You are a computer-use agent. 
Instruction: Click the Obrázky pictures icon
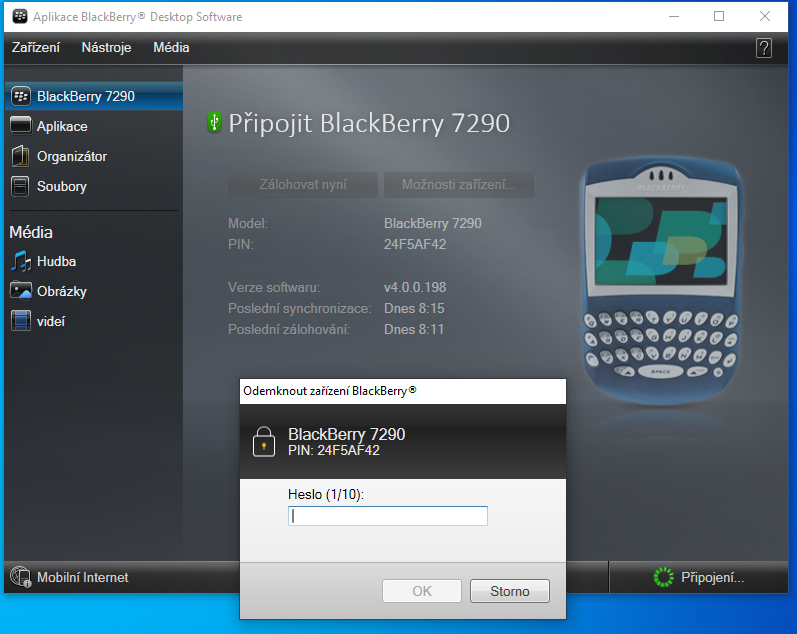pyautogui.click(x=21, y=291)
